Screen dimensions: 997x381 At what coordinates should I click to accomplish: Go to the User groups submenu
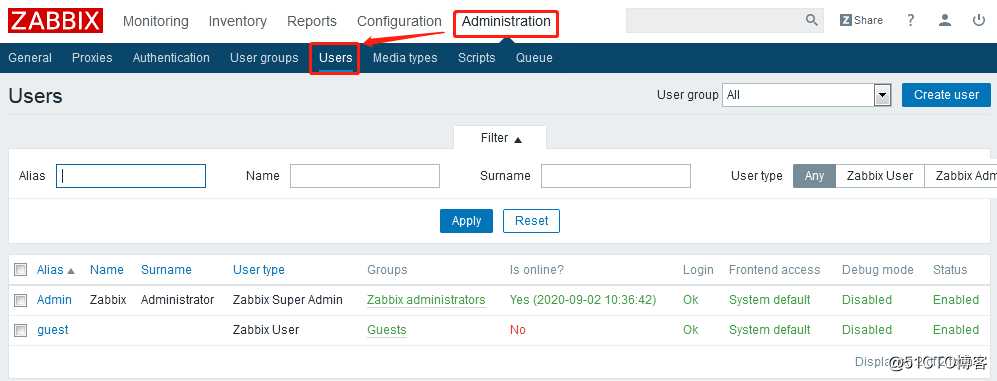[264, 58]
